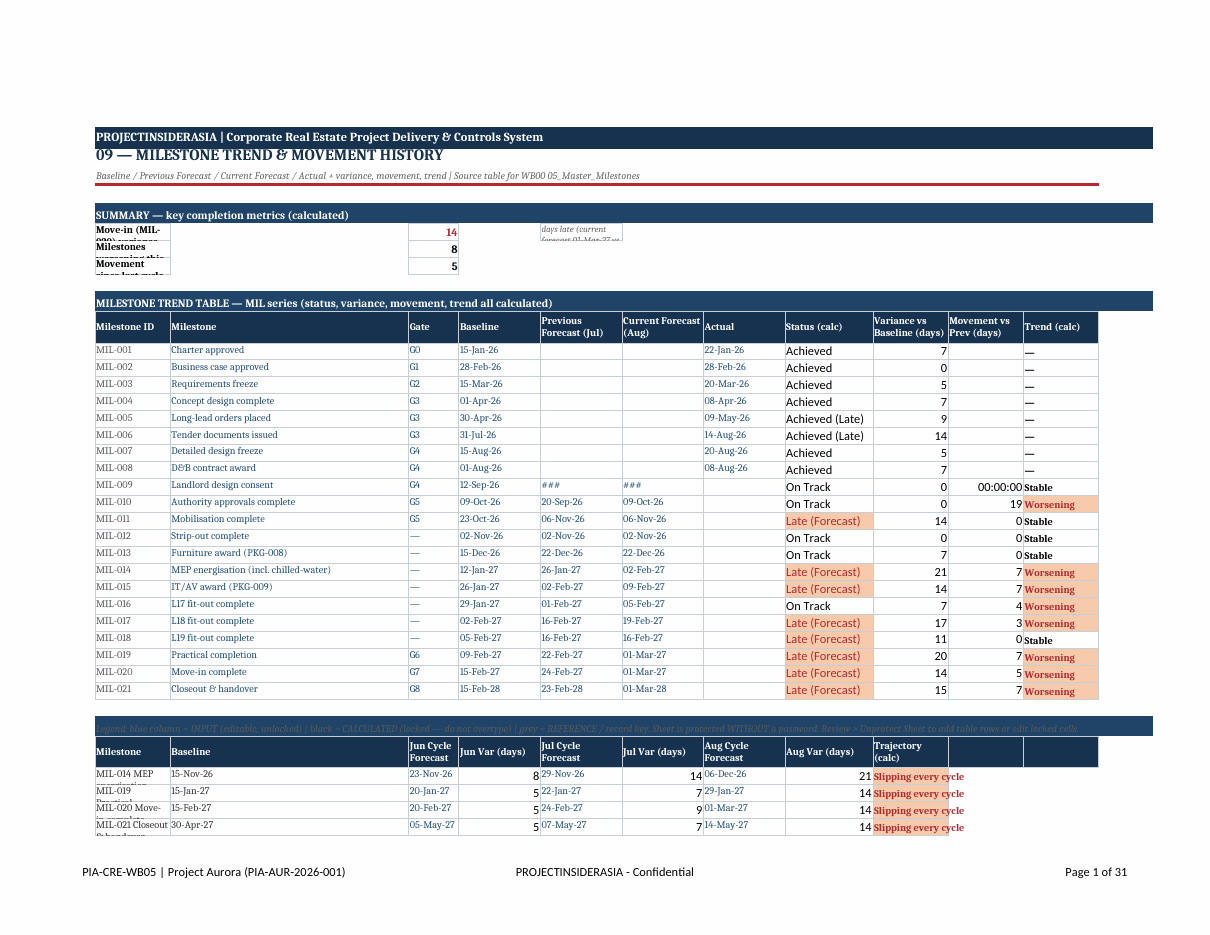Click 'Tender documents issued' milestone
Viewport: 1210px width, 935px height.
pyautogui.click(x=289, y=436)
